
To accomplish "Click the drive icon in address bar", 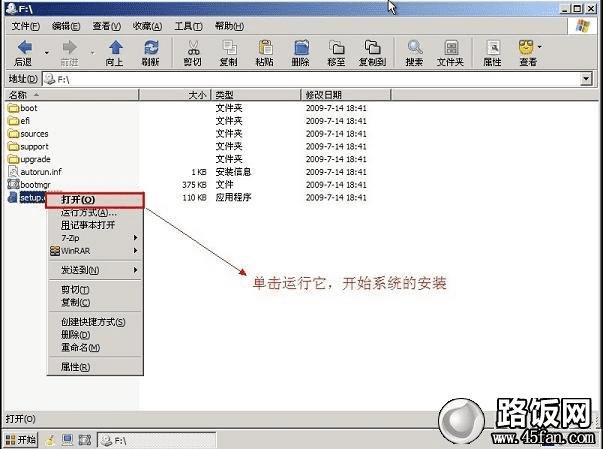I will click(x=50, y=80).
